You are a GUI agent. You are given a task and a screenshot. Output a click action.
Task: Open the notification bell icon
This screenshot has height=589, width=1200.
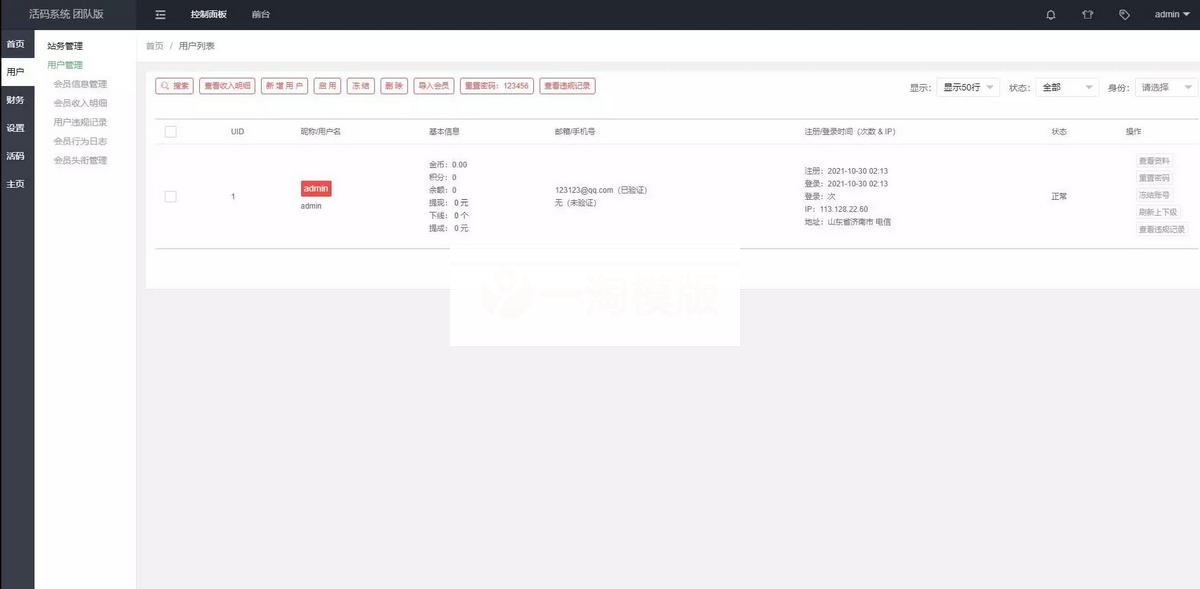tap(1050, 14)
